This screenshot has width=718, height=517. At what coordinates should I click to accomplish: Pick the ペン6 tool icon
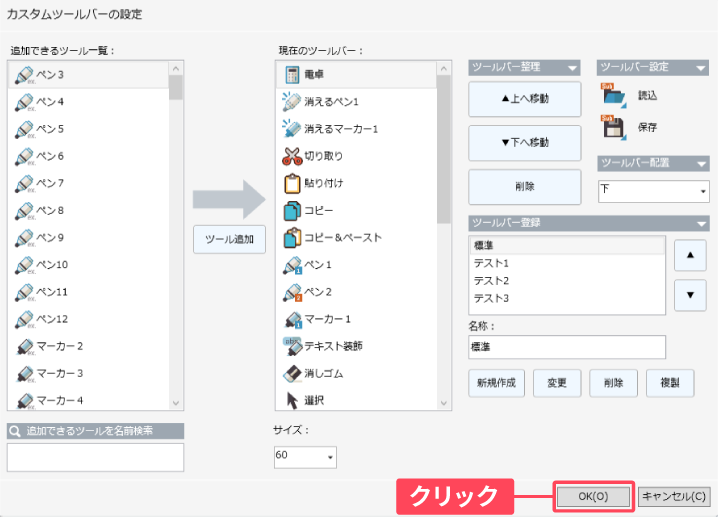(24, 157)
